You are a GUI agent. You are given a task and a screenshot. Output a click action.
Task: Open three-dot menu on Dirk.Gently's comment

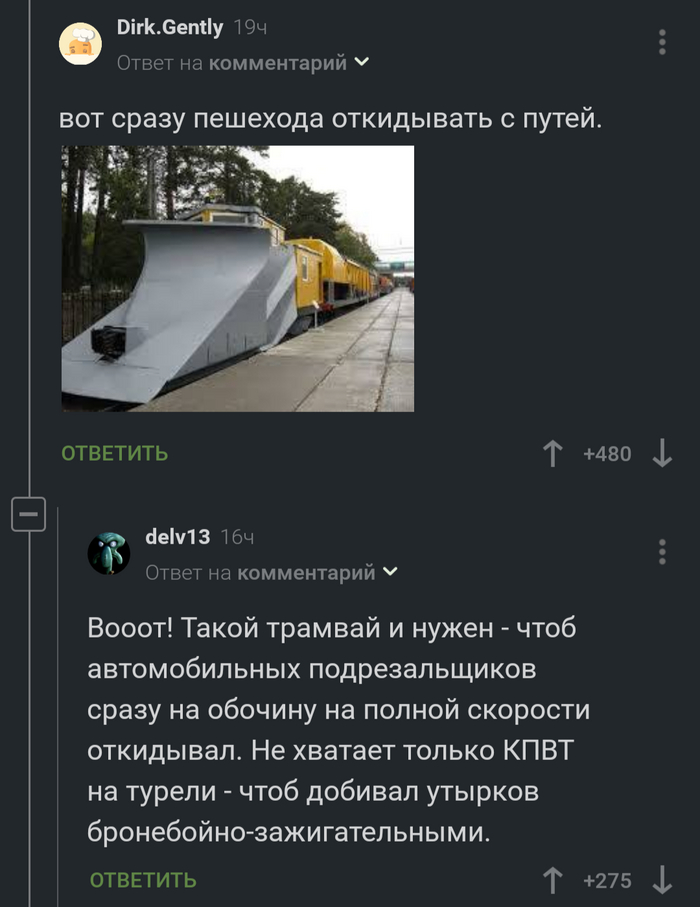click(662, 42)
